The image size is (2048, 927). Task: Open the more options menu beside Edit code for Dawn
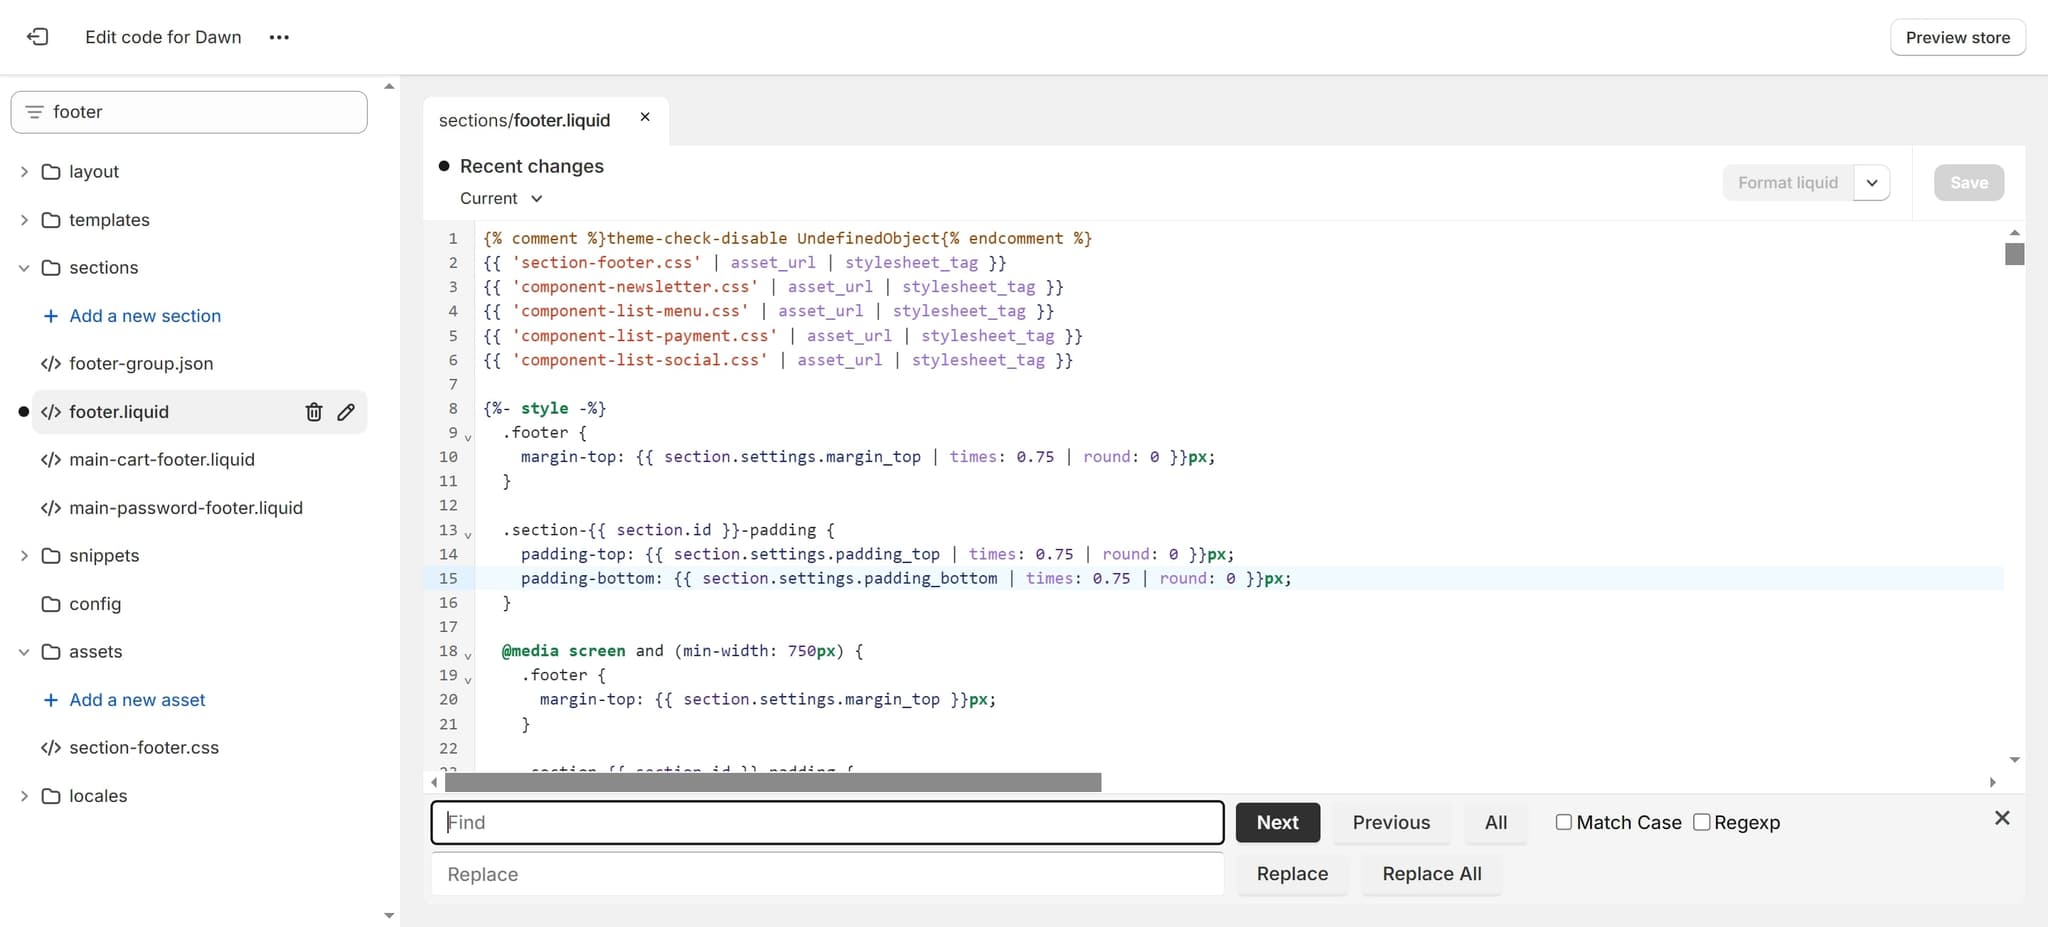(x=279, y=37)
